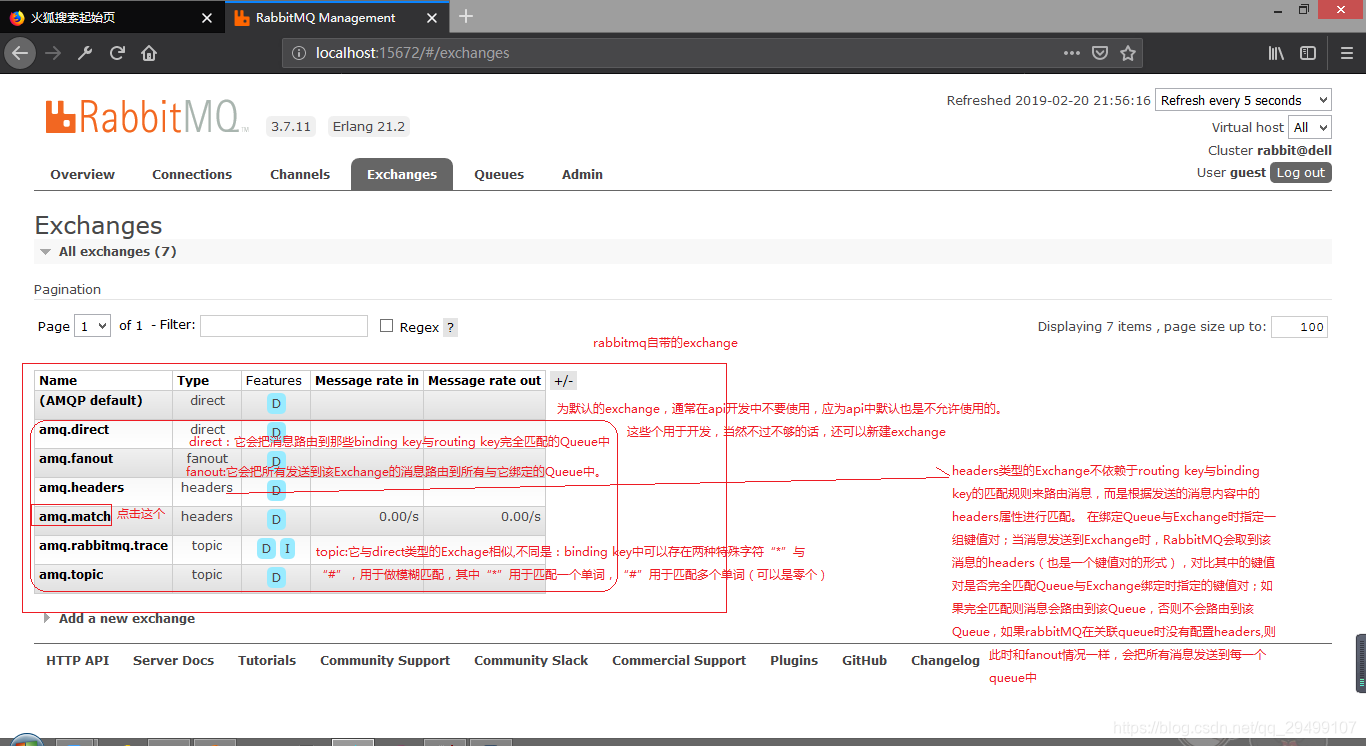This screenshot has width=1366, height=746.
Task: Open the GitHub footer link
Action: 865,660
